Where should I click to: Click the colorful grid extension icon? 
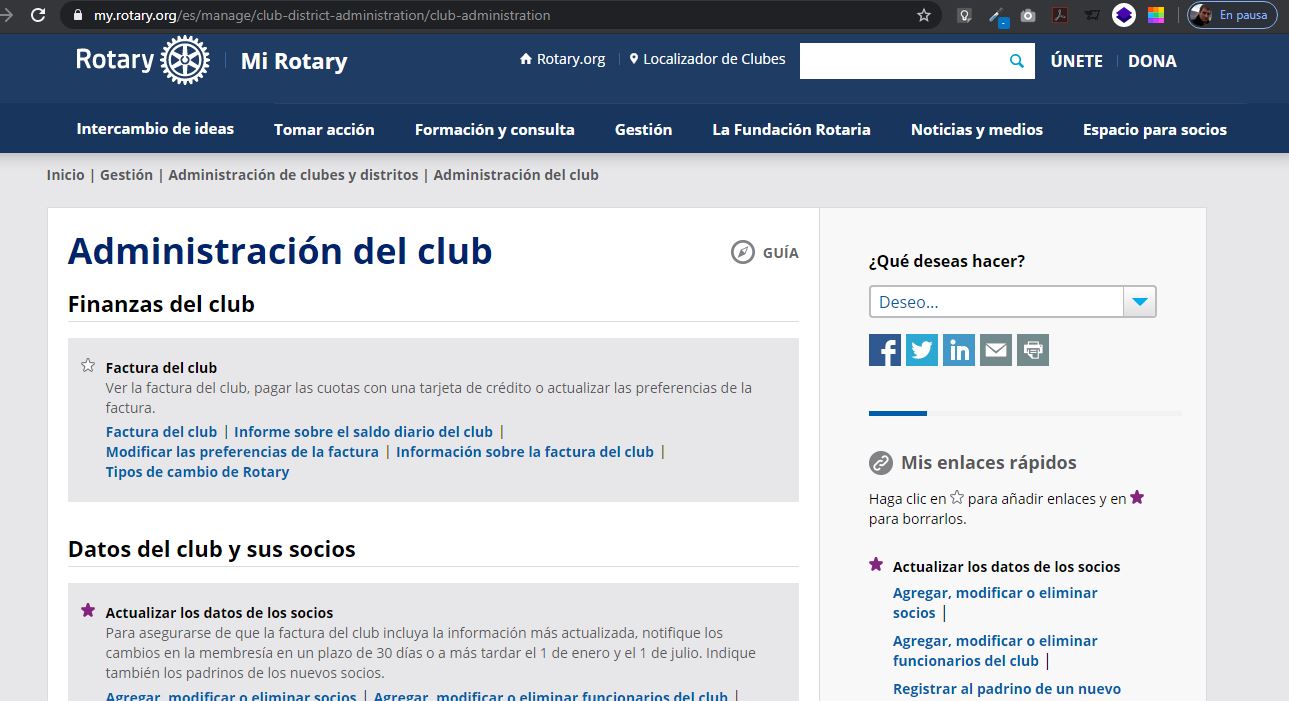(x=1156, y=15)
